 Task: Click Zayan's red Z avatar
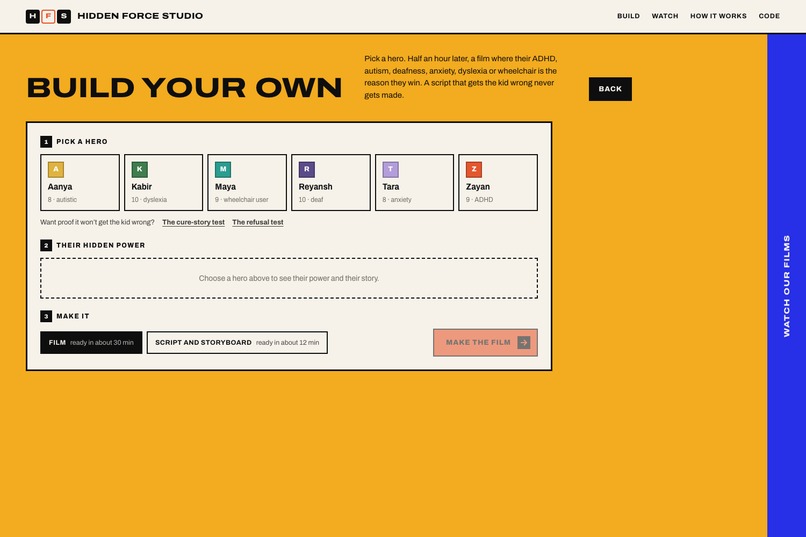point(474,169)
